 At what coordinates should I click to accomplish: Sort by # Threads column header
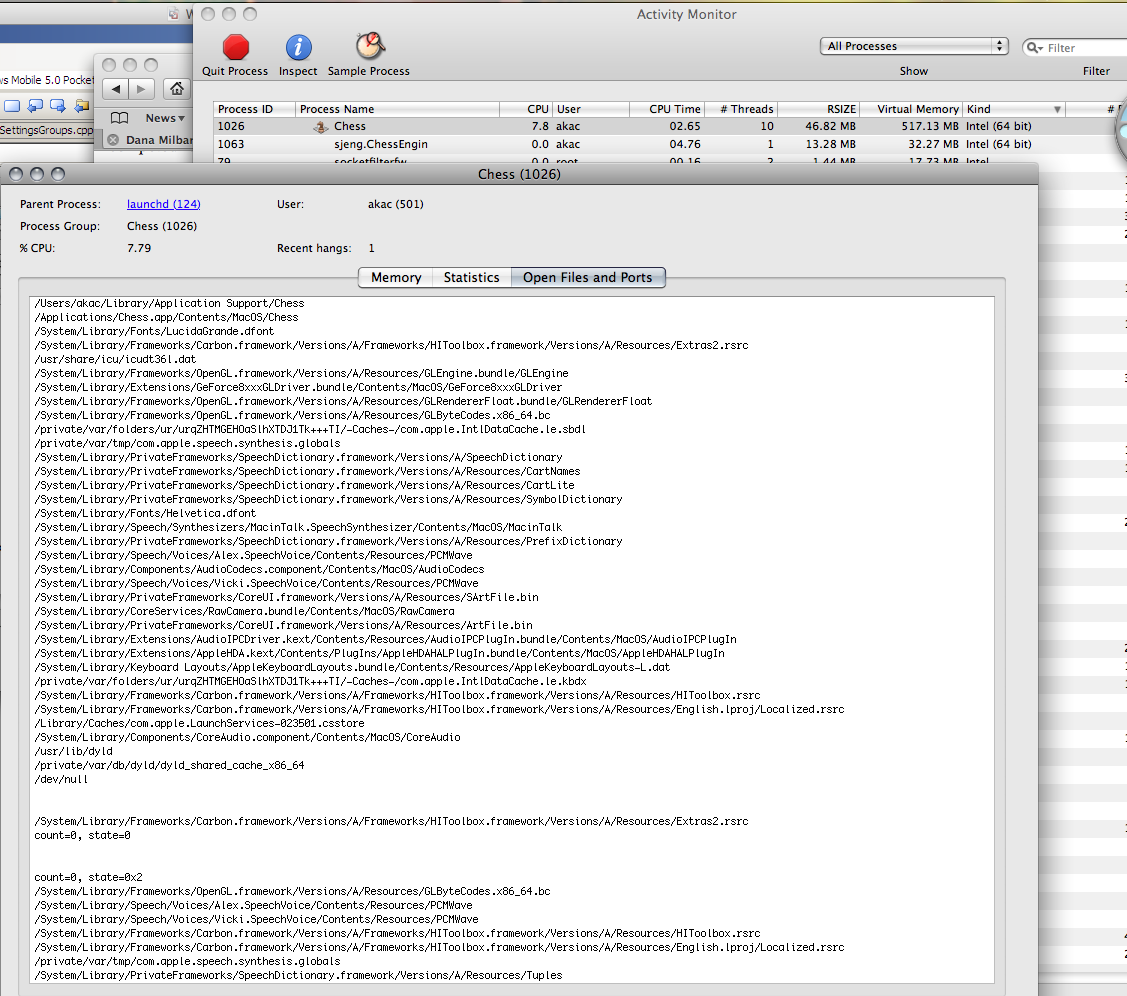point(741,109)
